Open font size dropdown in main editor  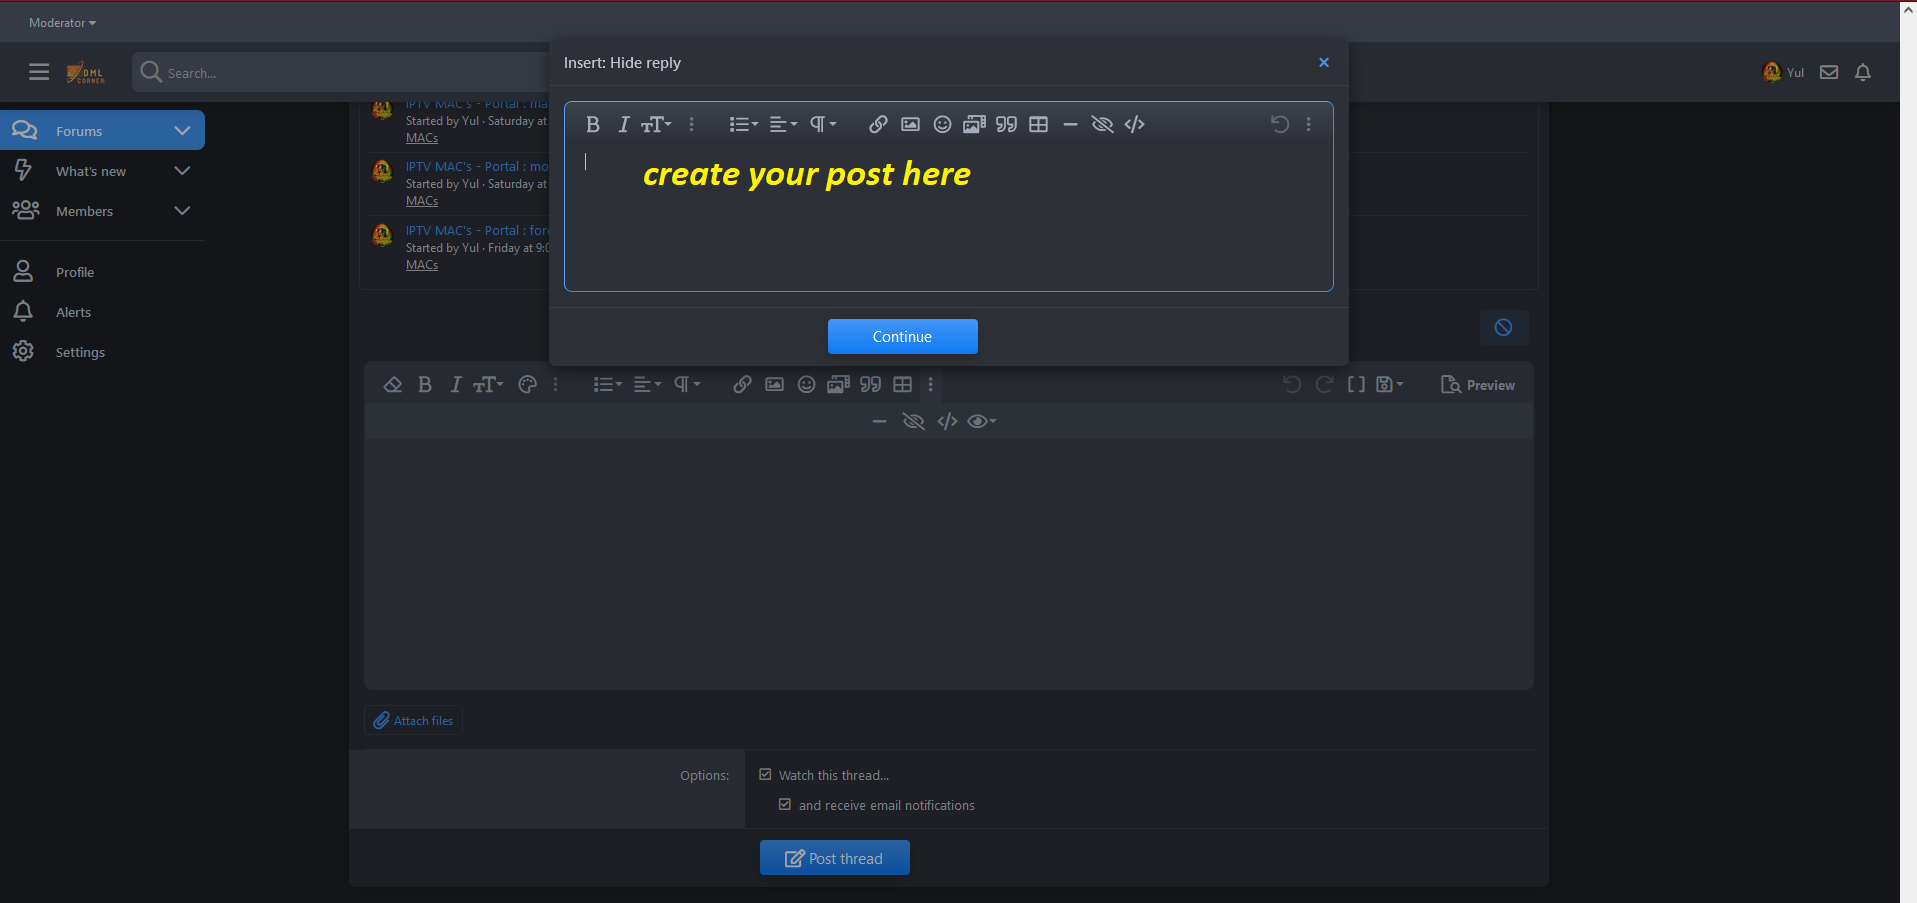pos(488,384)
